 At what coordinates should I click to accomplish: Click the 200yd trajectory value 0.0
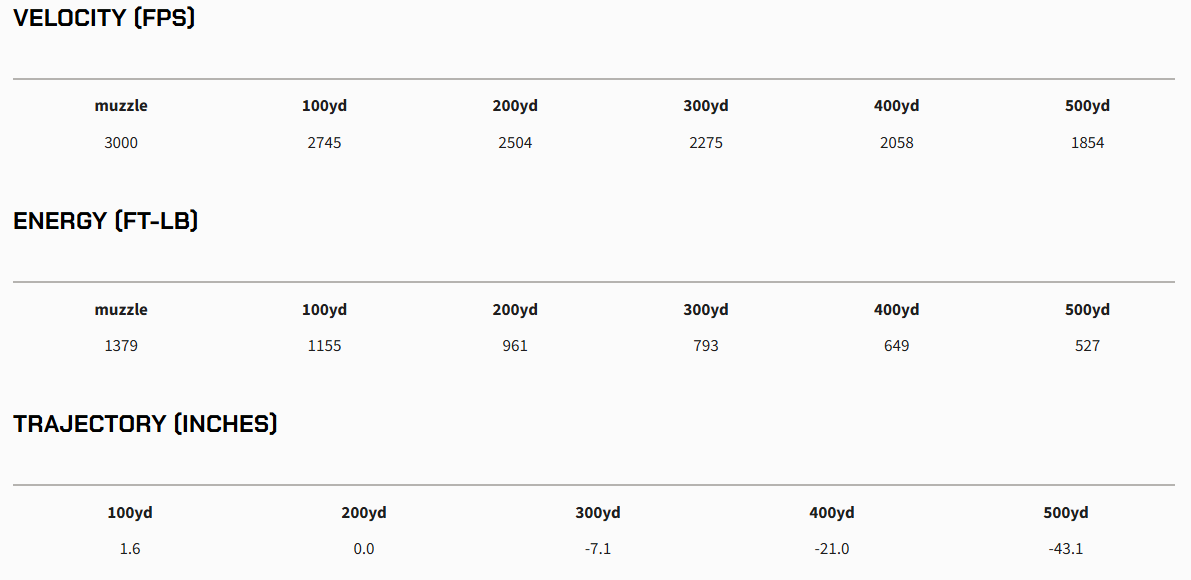pos(364,549)
